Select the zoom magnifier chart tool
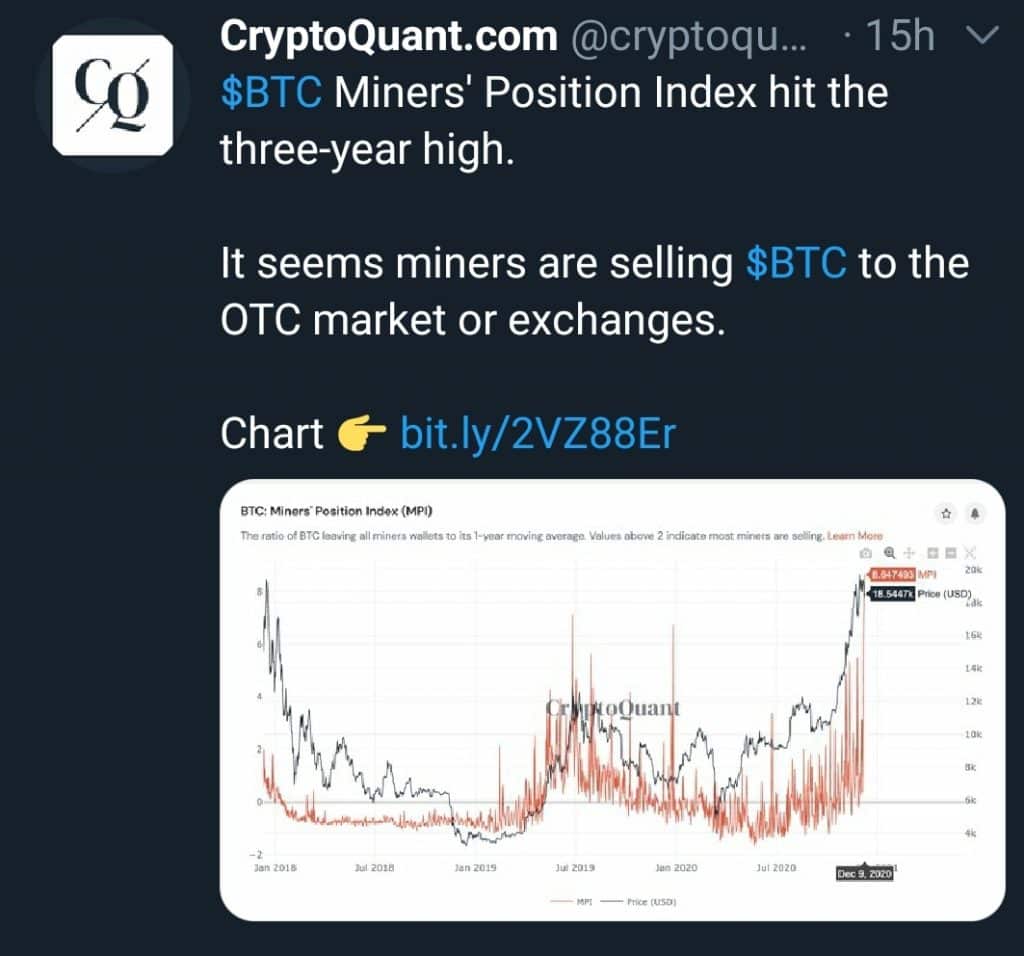 889,553
